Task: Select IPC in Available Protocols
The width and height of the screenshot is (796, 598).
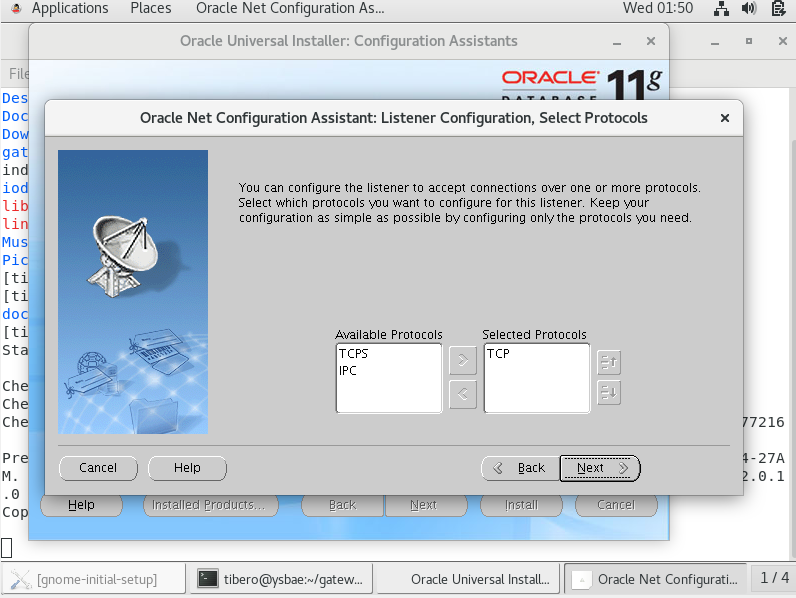Action: coord(348,371)
